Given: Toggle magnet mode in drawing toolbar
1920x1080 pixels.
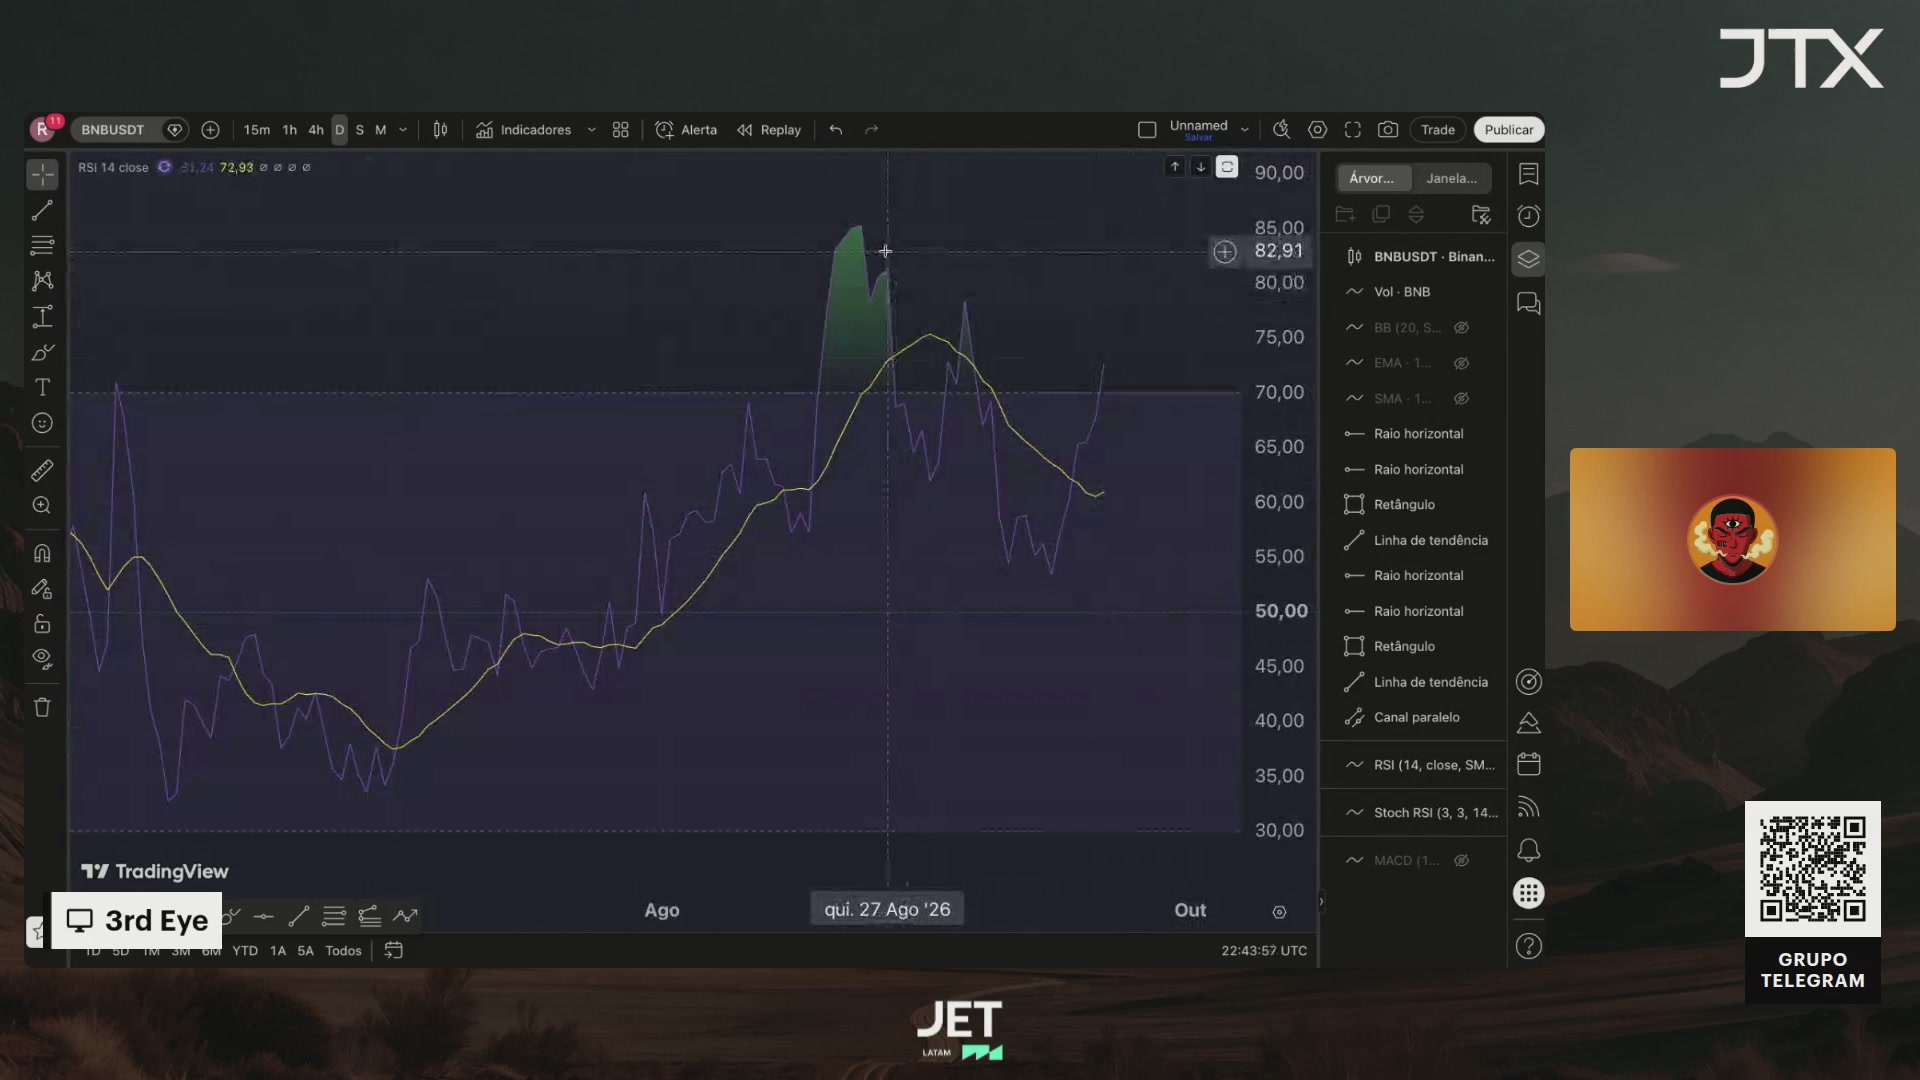Looking at the screenshot, I should coord(42,553).
